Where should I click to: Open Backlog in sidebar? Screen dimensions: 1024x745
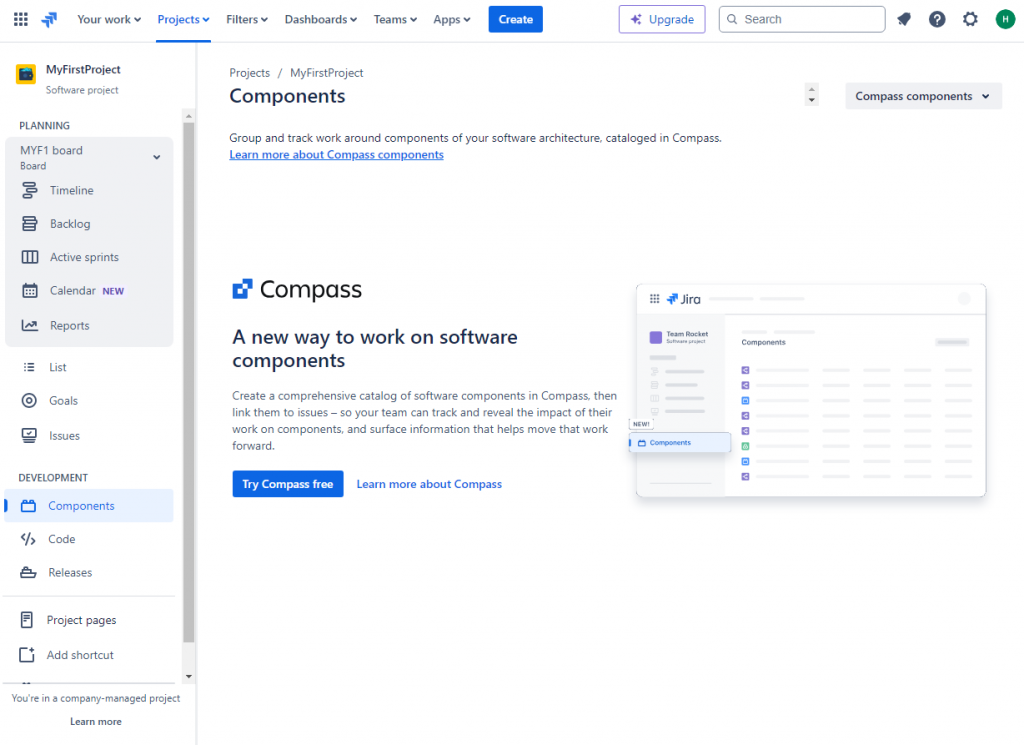(x=89, y=224)
